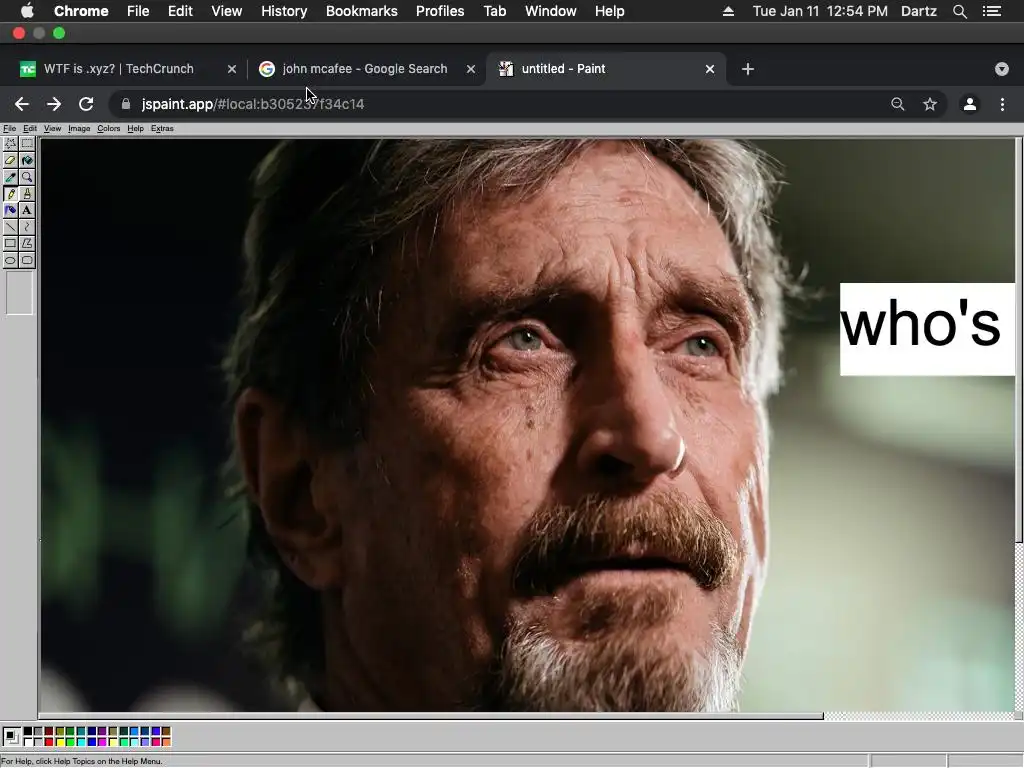
Task: Open the macOS Bookmarks menu
Action: [361, 11]
